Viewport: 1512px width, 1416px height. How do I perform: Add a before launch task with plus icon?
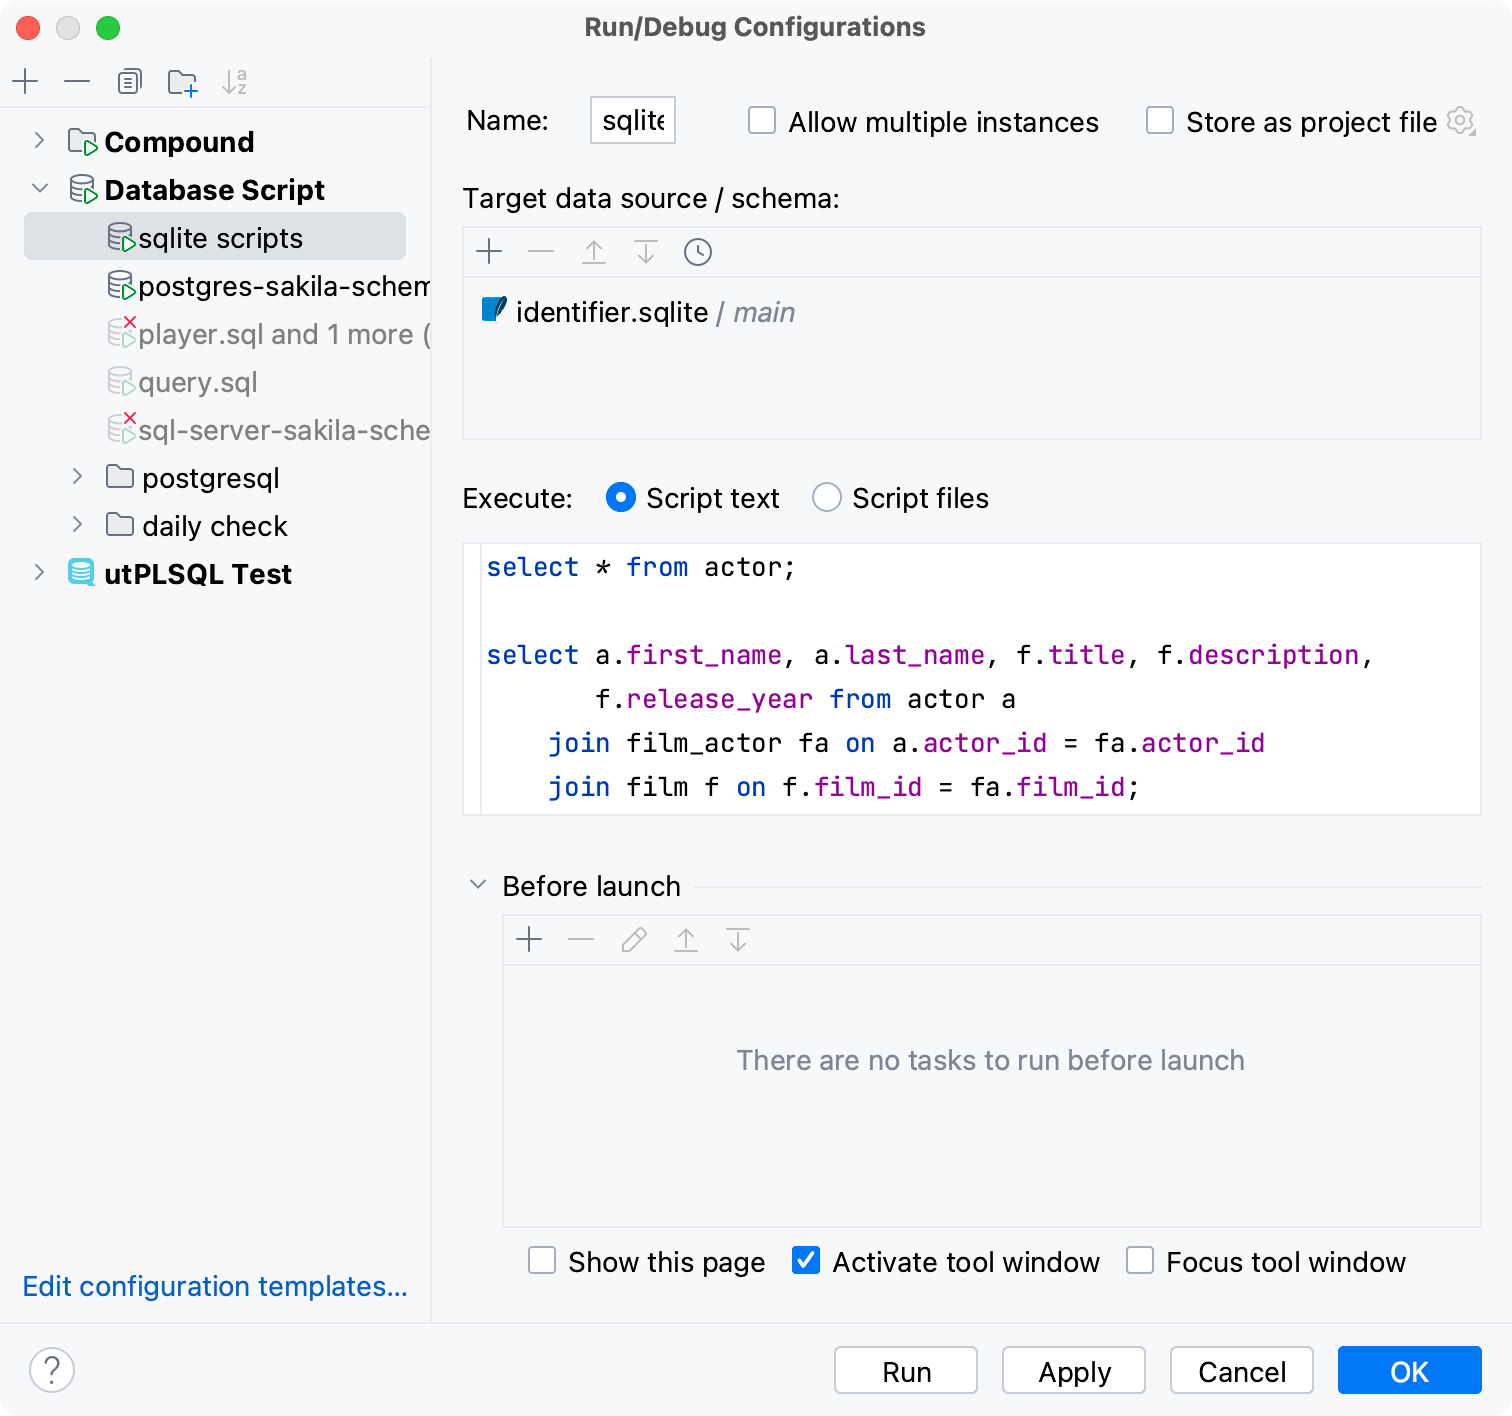(x=529, y=939)
